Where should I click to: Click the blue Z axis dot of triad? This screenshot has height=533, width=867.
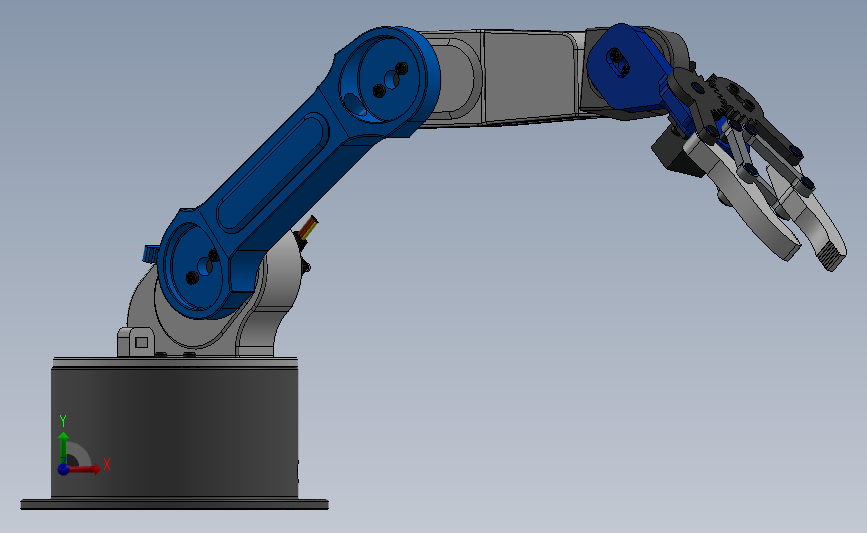[x=63, y=469]
